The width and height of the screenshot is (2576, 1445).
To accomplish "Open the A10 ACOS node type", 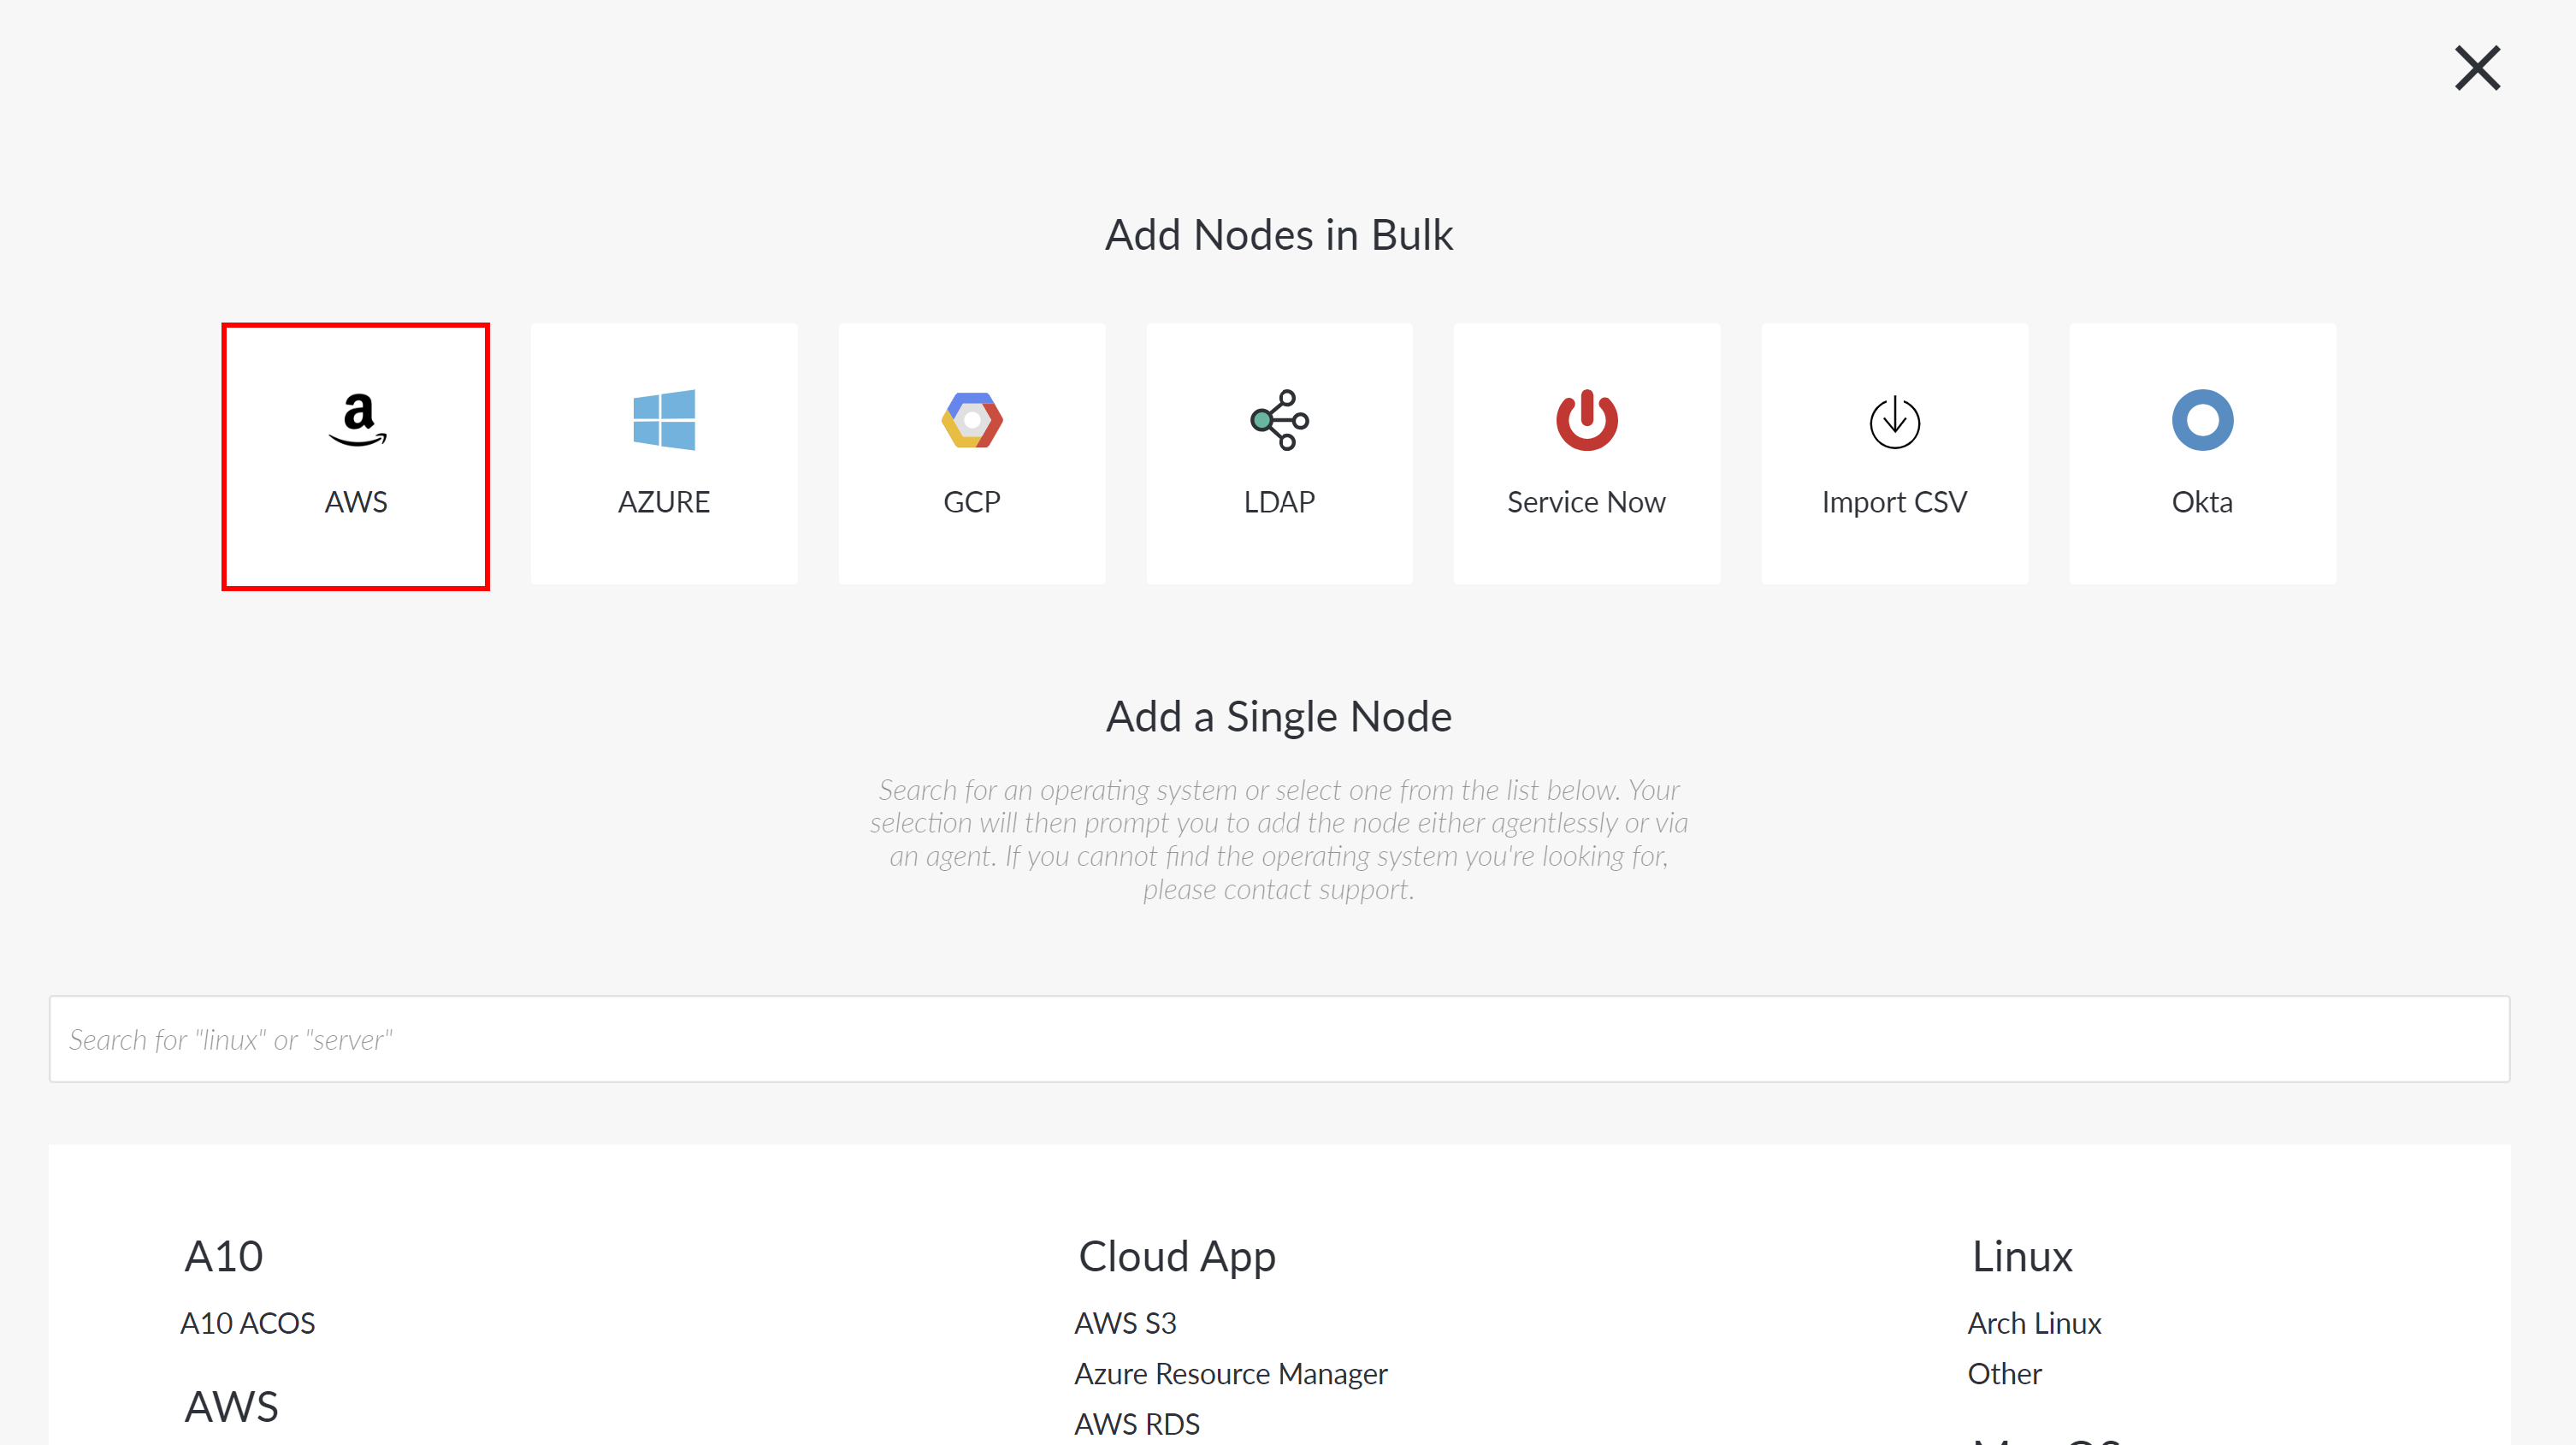I will (x=247, y=1323).
